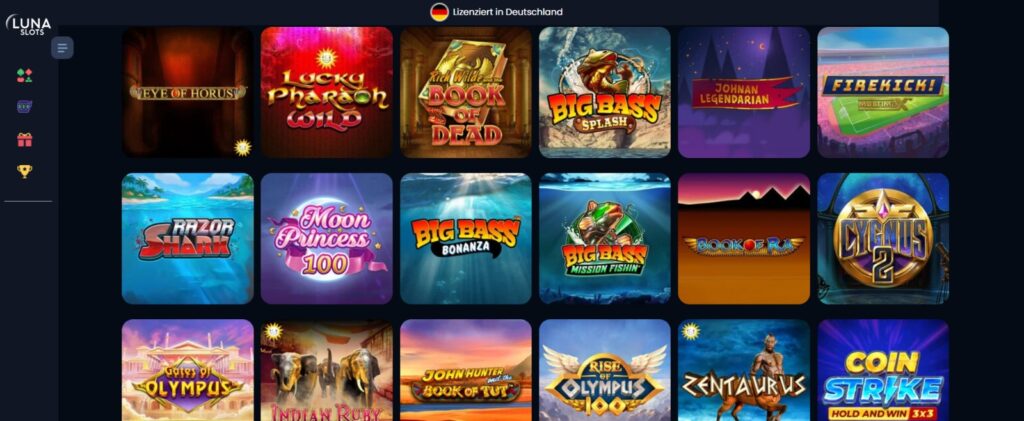Launch Razor Shark game

[187, 238]
